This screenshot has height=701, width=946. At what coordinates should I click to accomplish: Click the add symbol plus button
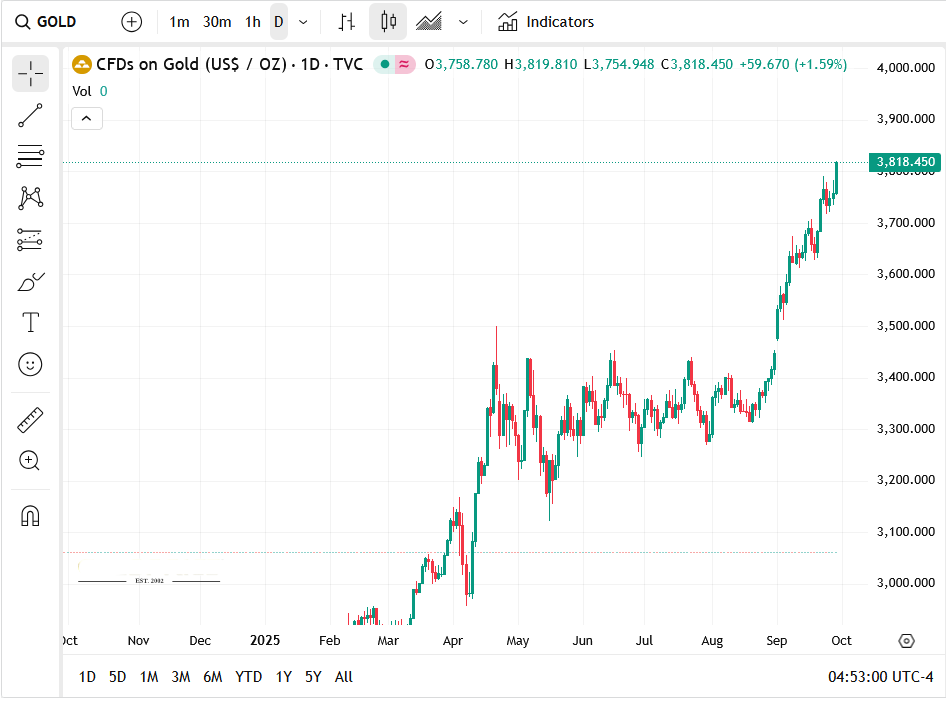pyautogui.click(x=131, y=22)
